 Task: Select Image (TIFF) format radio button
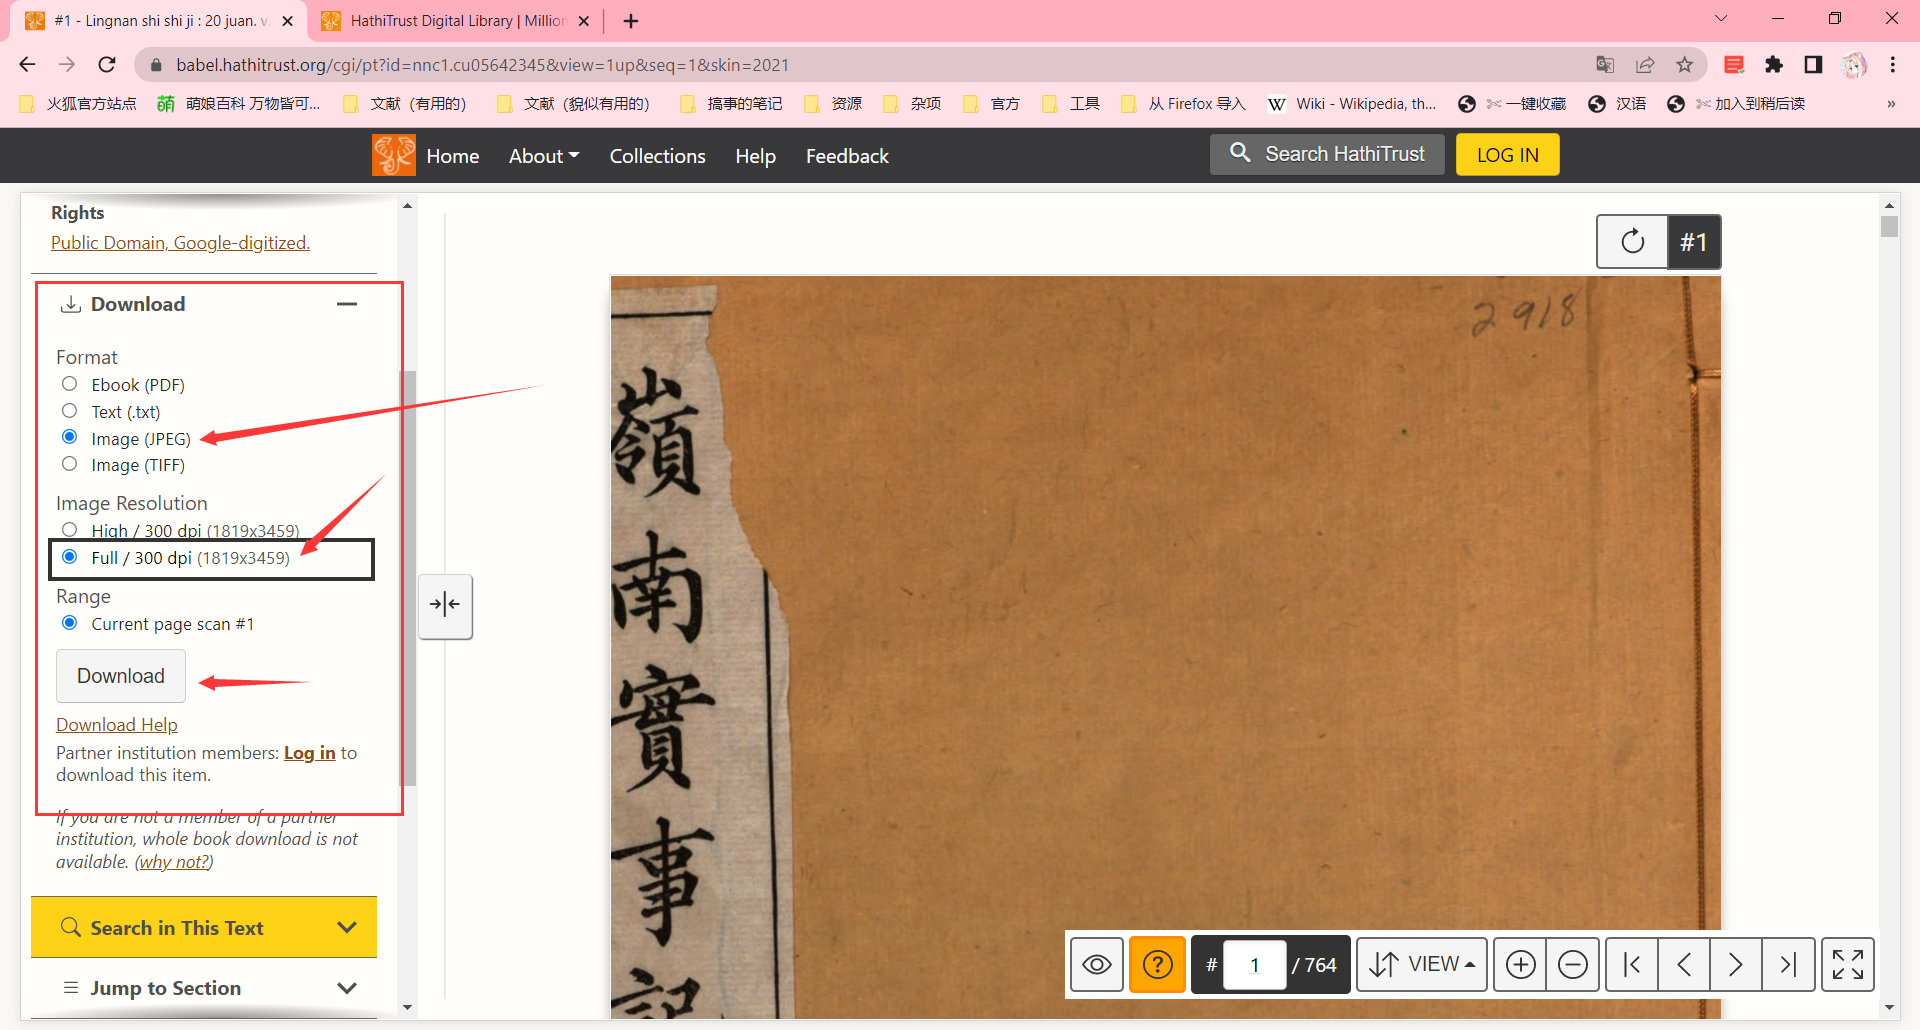70,464
